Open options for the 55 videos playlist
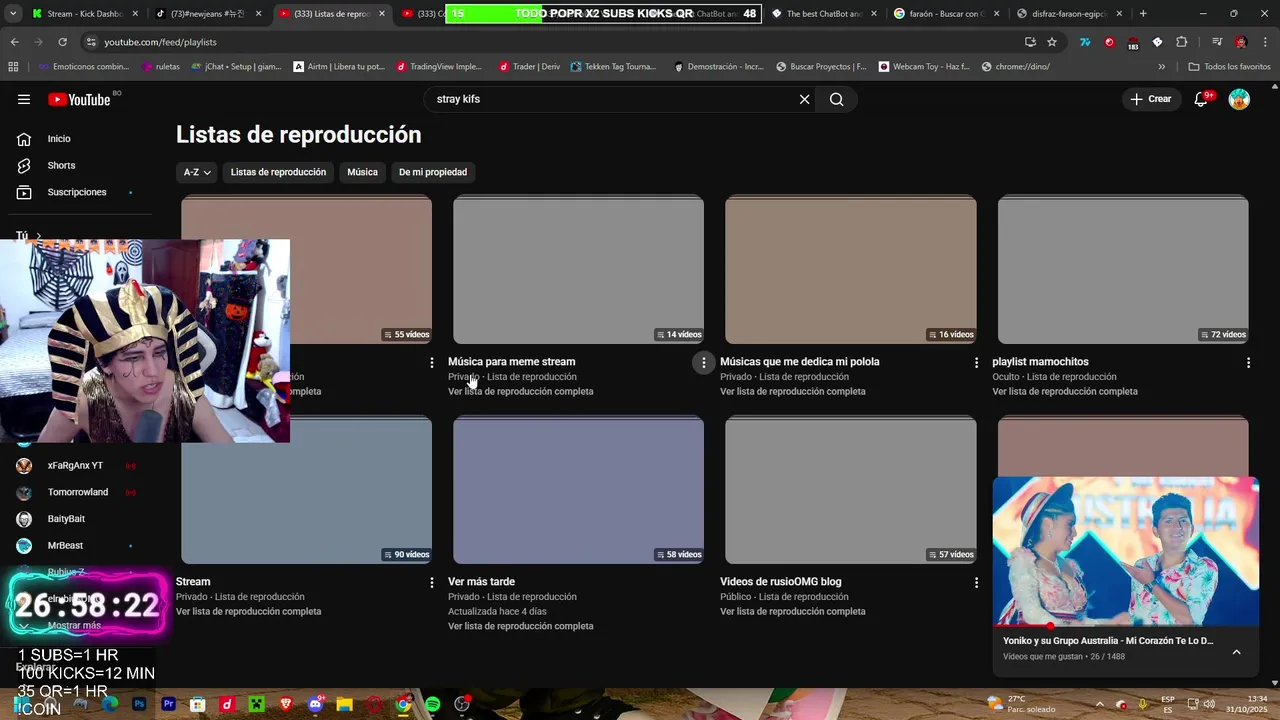This screenshot has width=1280, height=720. pyautogui.click(x=432, y=363)
